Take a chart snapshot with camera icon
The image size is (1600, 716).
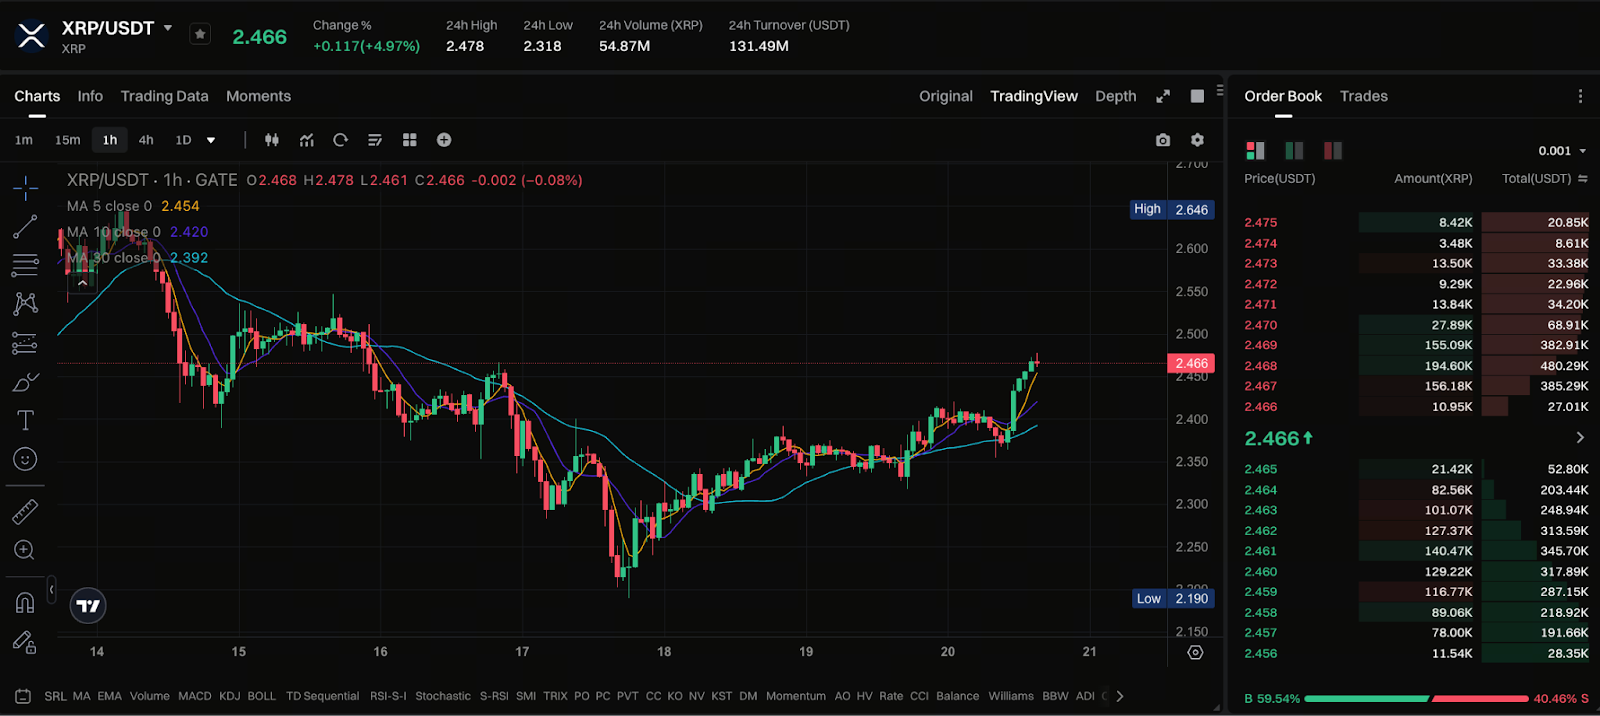click(1163, 140)
